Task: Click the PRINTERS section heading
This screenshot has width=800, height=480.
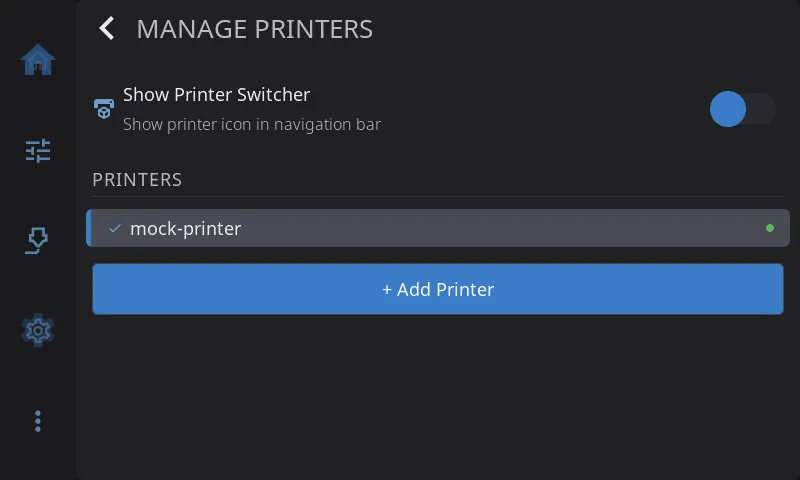Action: point(137,180)
